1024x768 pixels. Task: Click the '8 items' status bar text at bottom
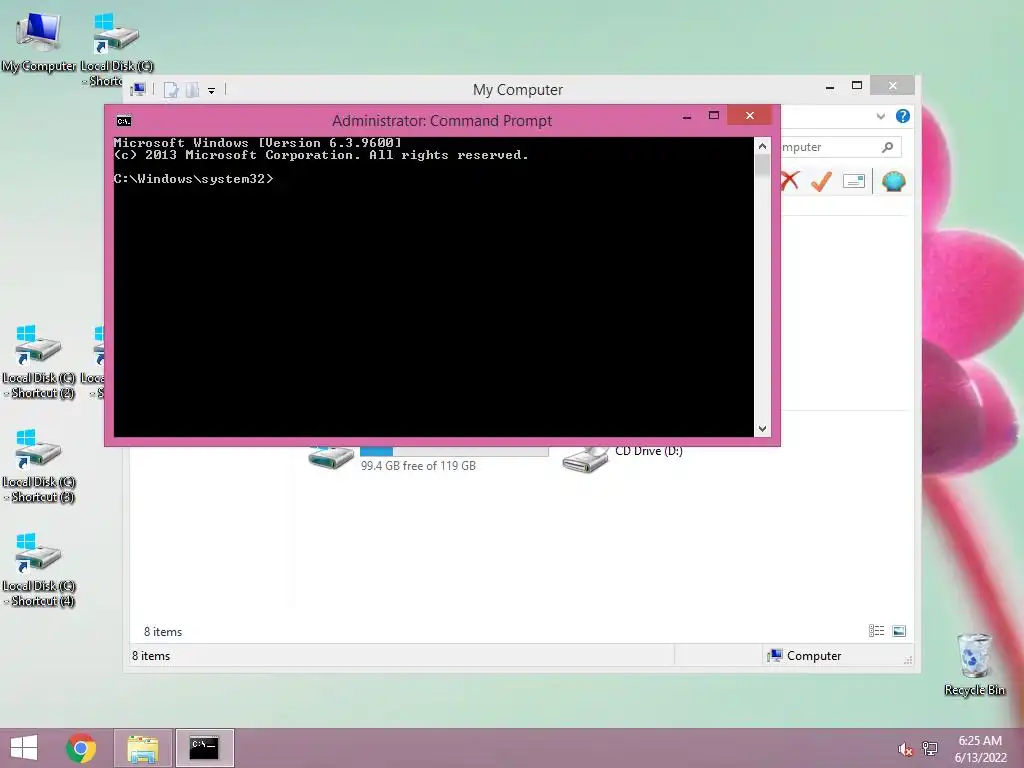(x=151, y=656)
